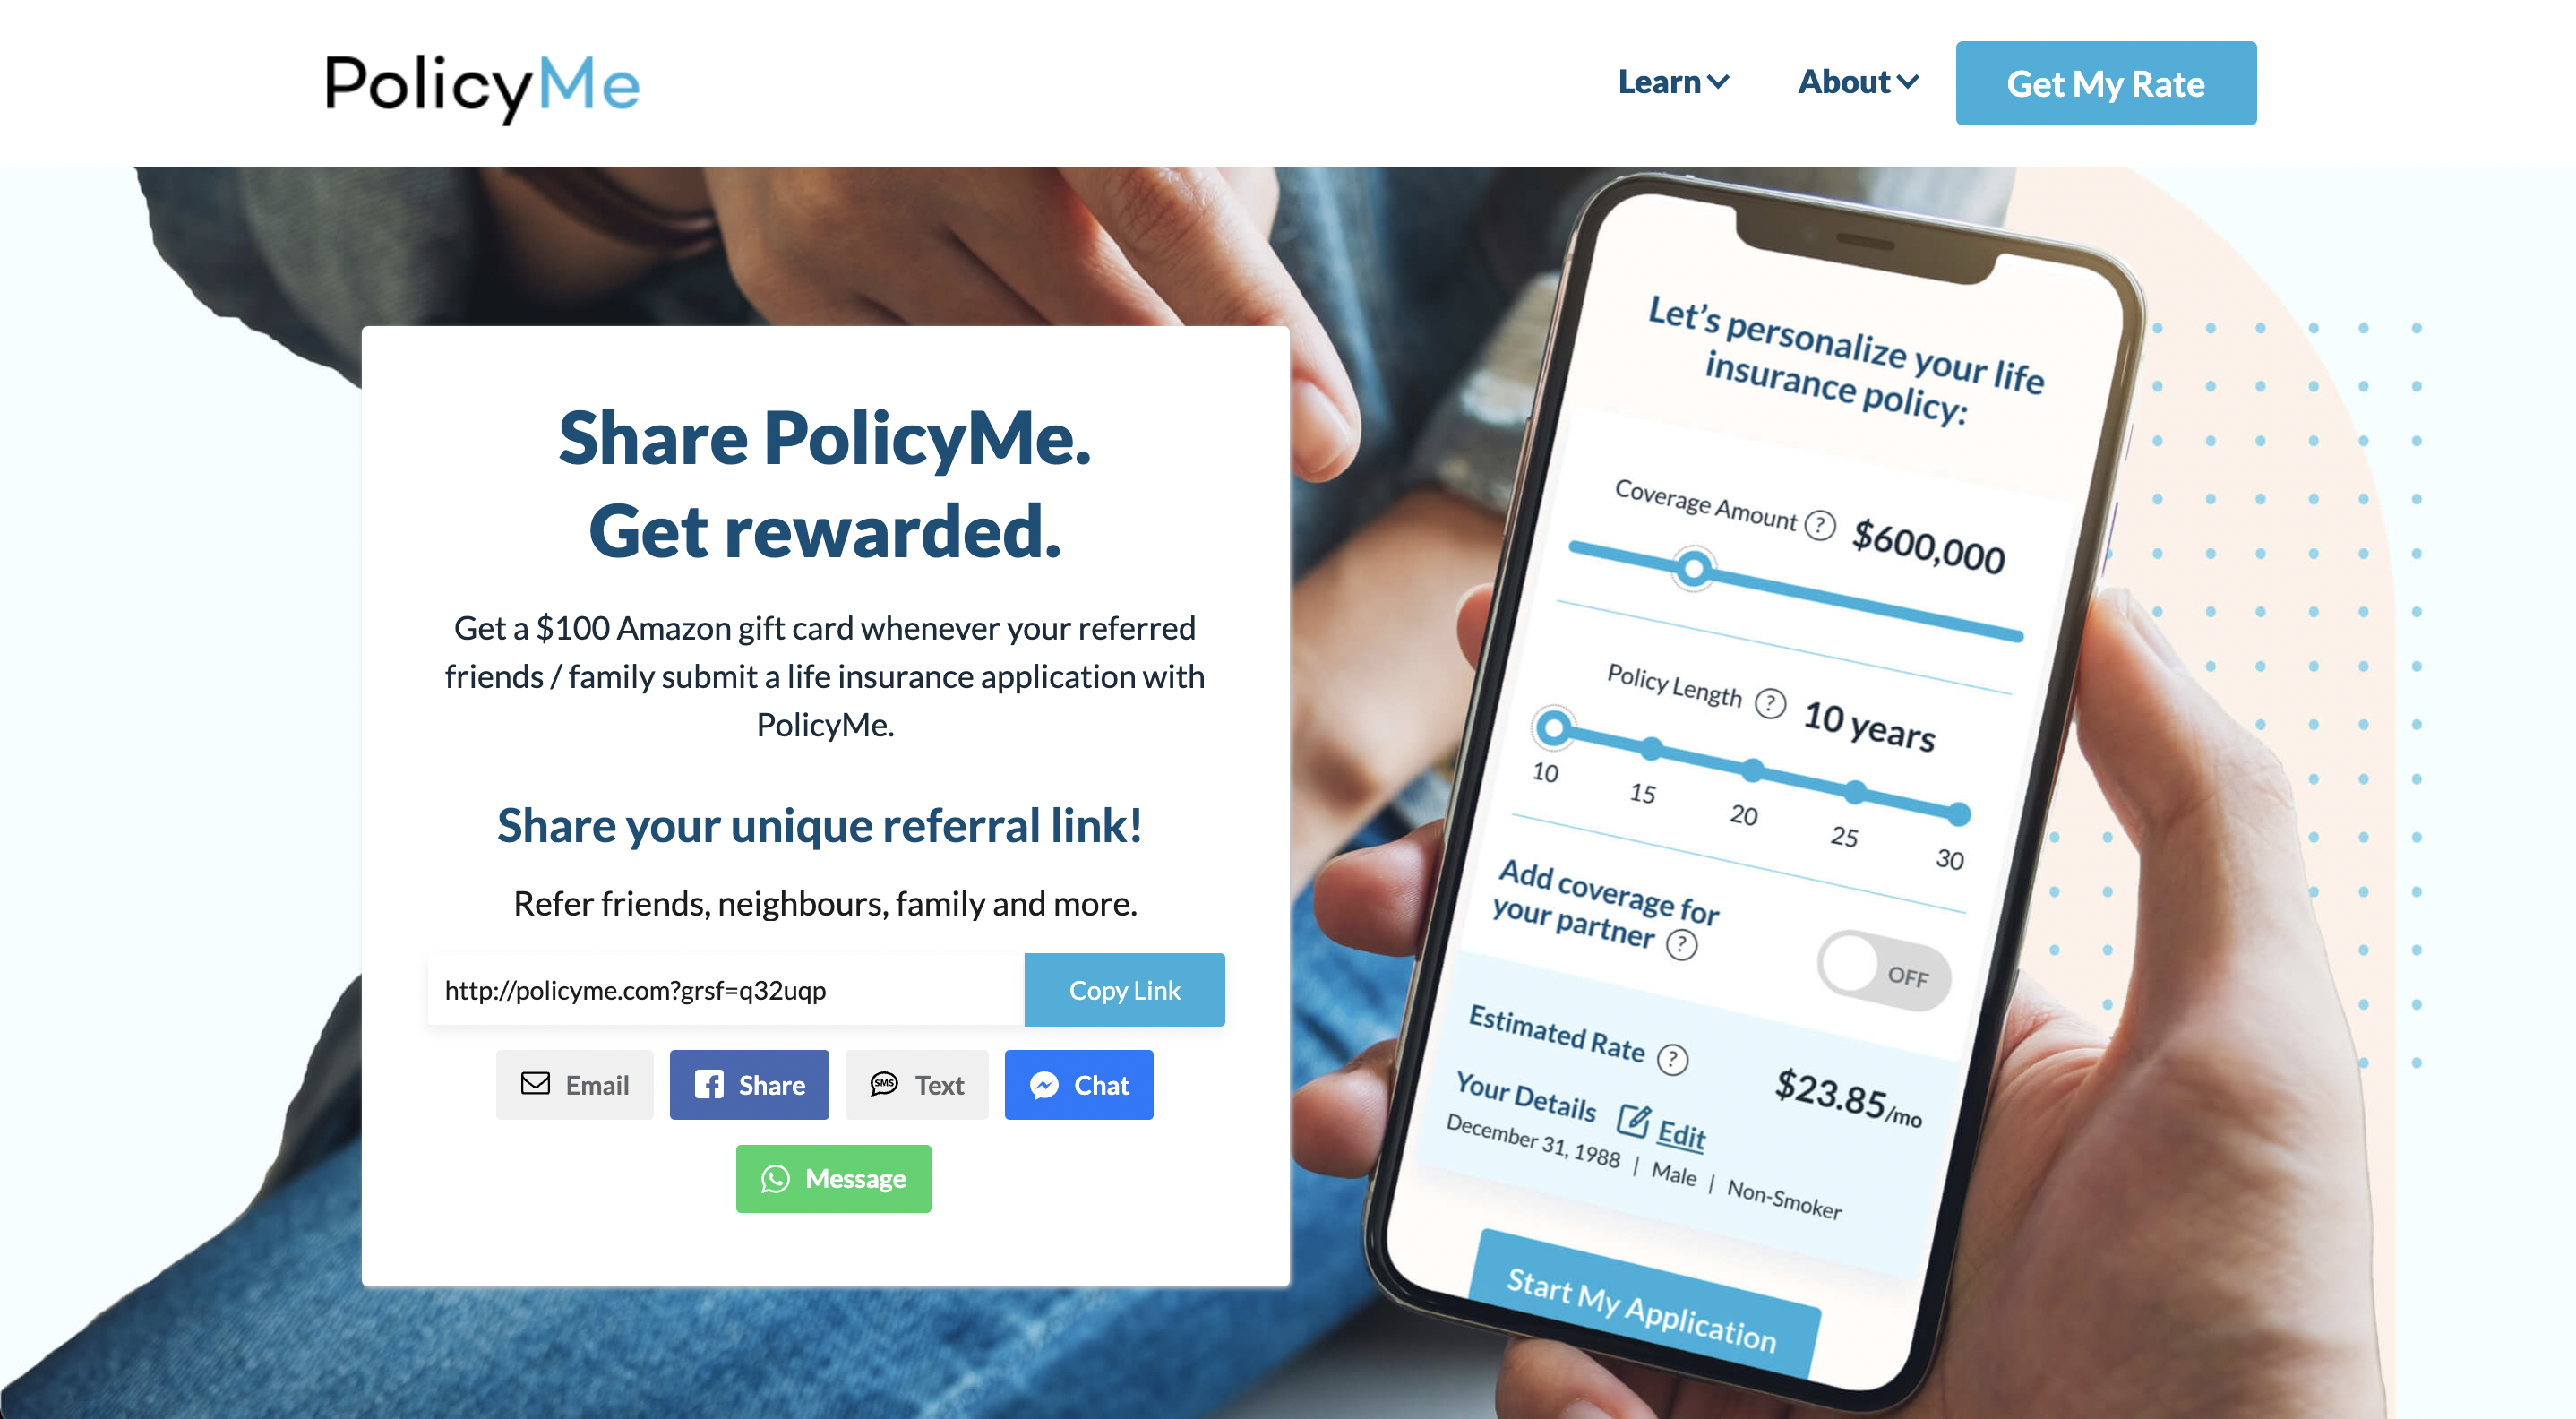Select the Learn menu item
This screenshot has height=1419, width=2576.
[1668, 82]
